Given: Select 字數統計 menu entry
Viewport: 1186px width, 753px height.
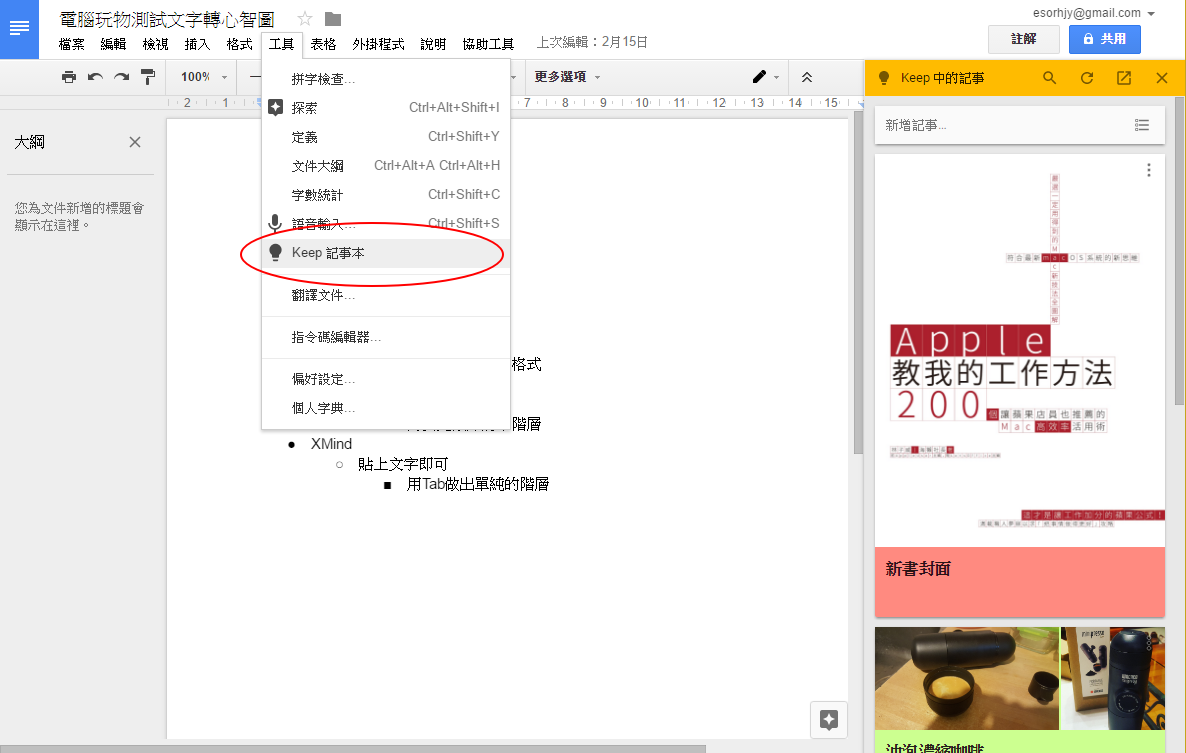Looking at the screenshot, I should pyautogui.click(x=386, y=195).
